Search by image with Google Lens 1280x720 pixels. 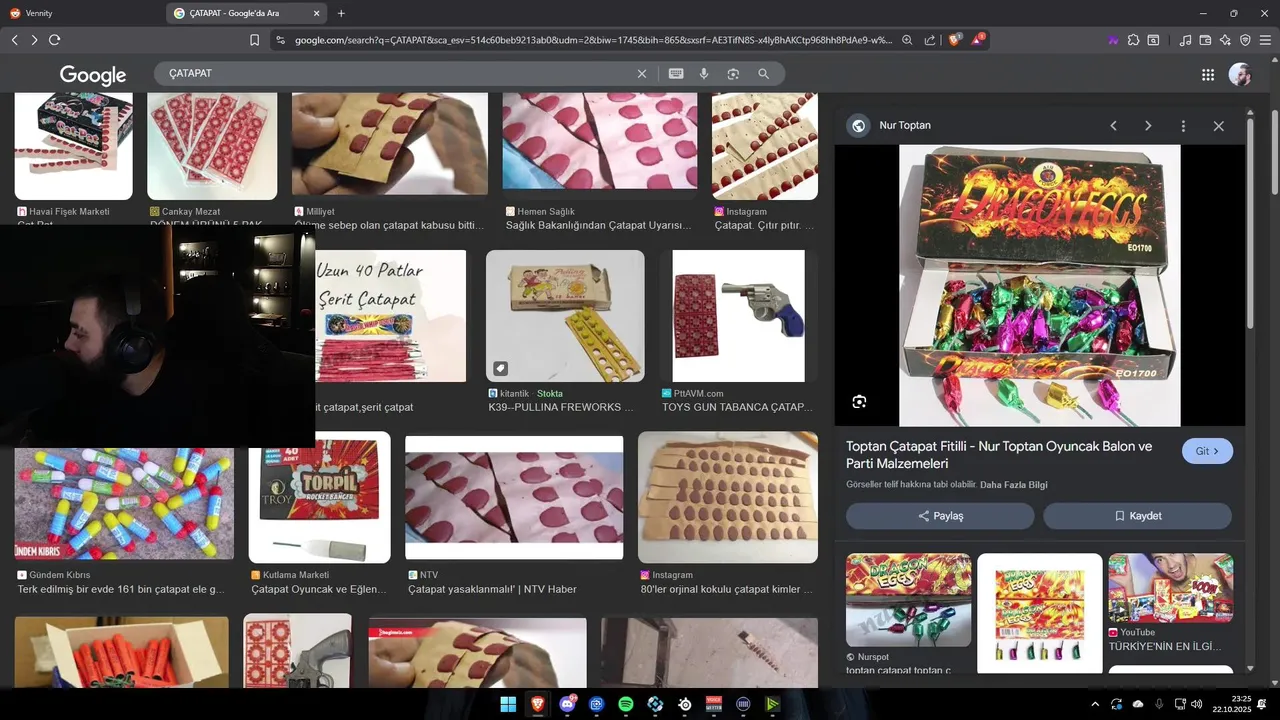tap(733, 74)
